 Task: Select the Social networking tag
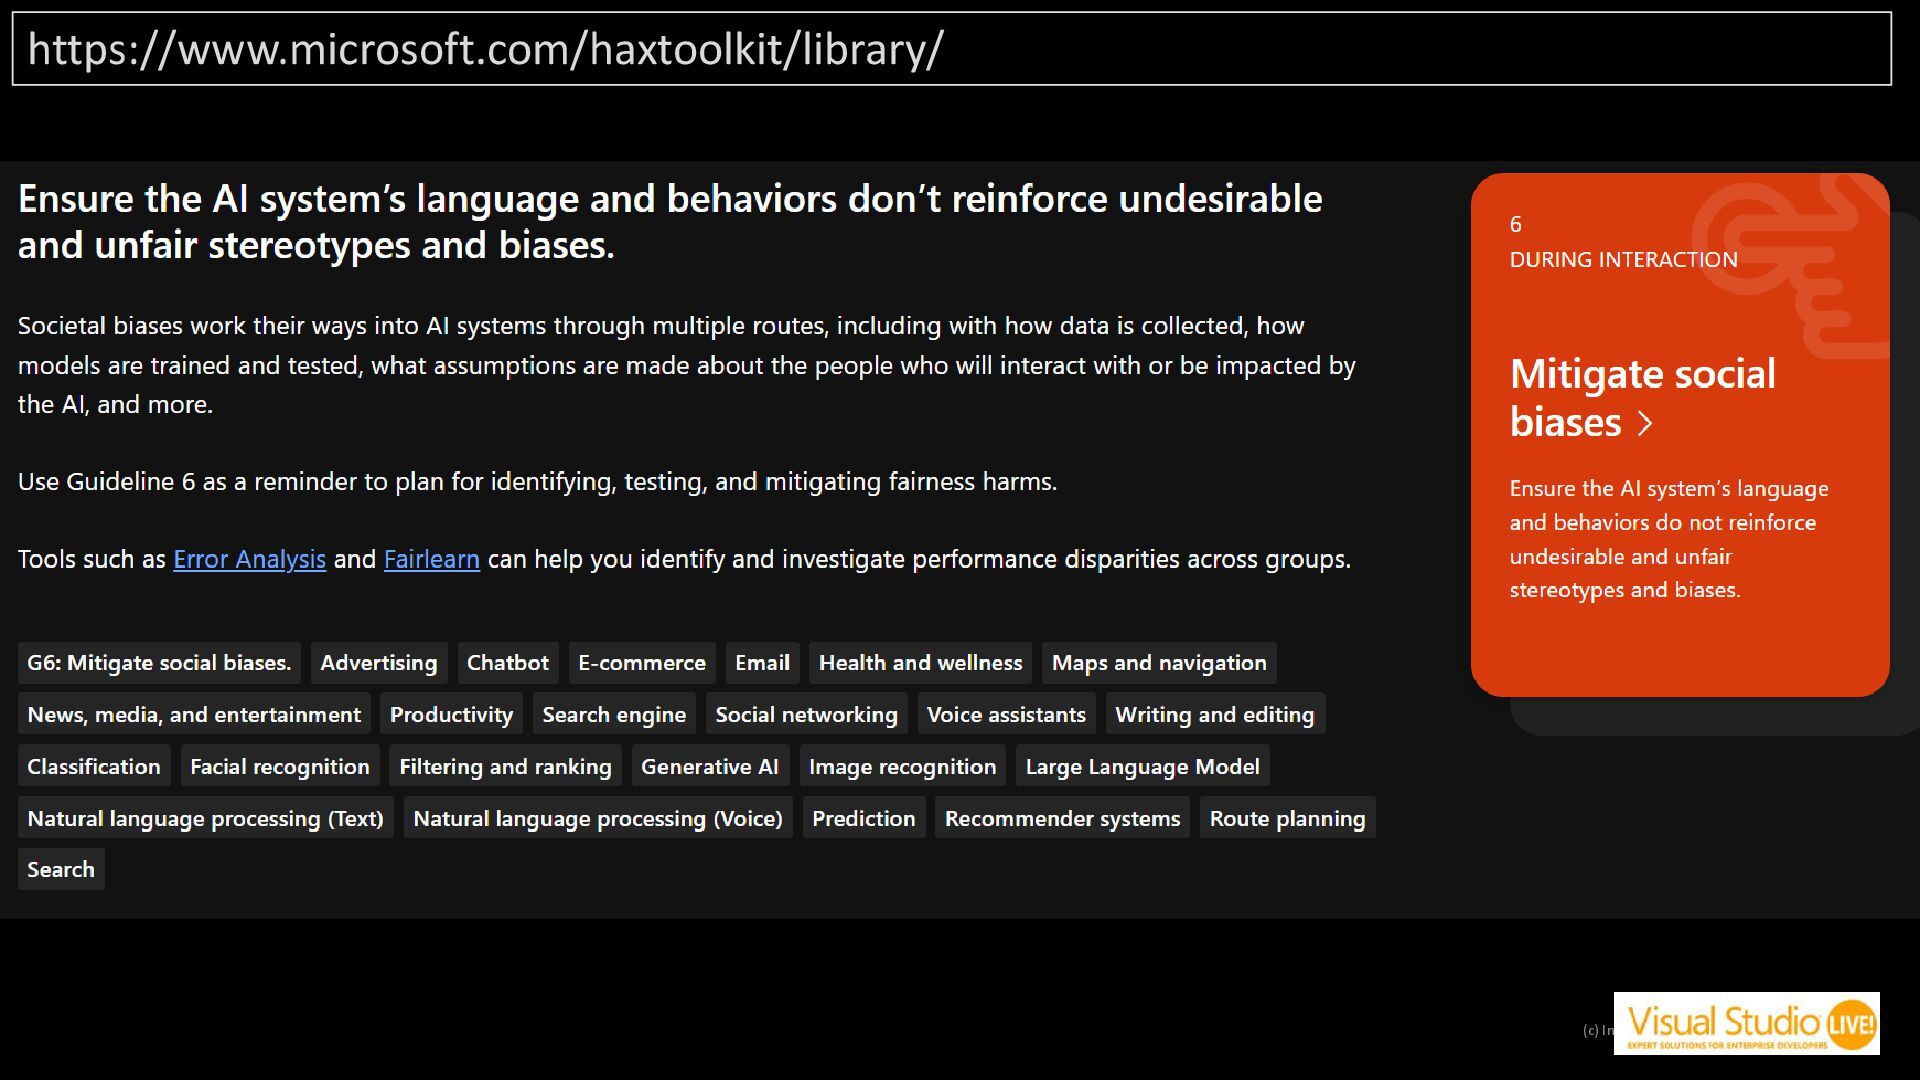click(806, 714)
